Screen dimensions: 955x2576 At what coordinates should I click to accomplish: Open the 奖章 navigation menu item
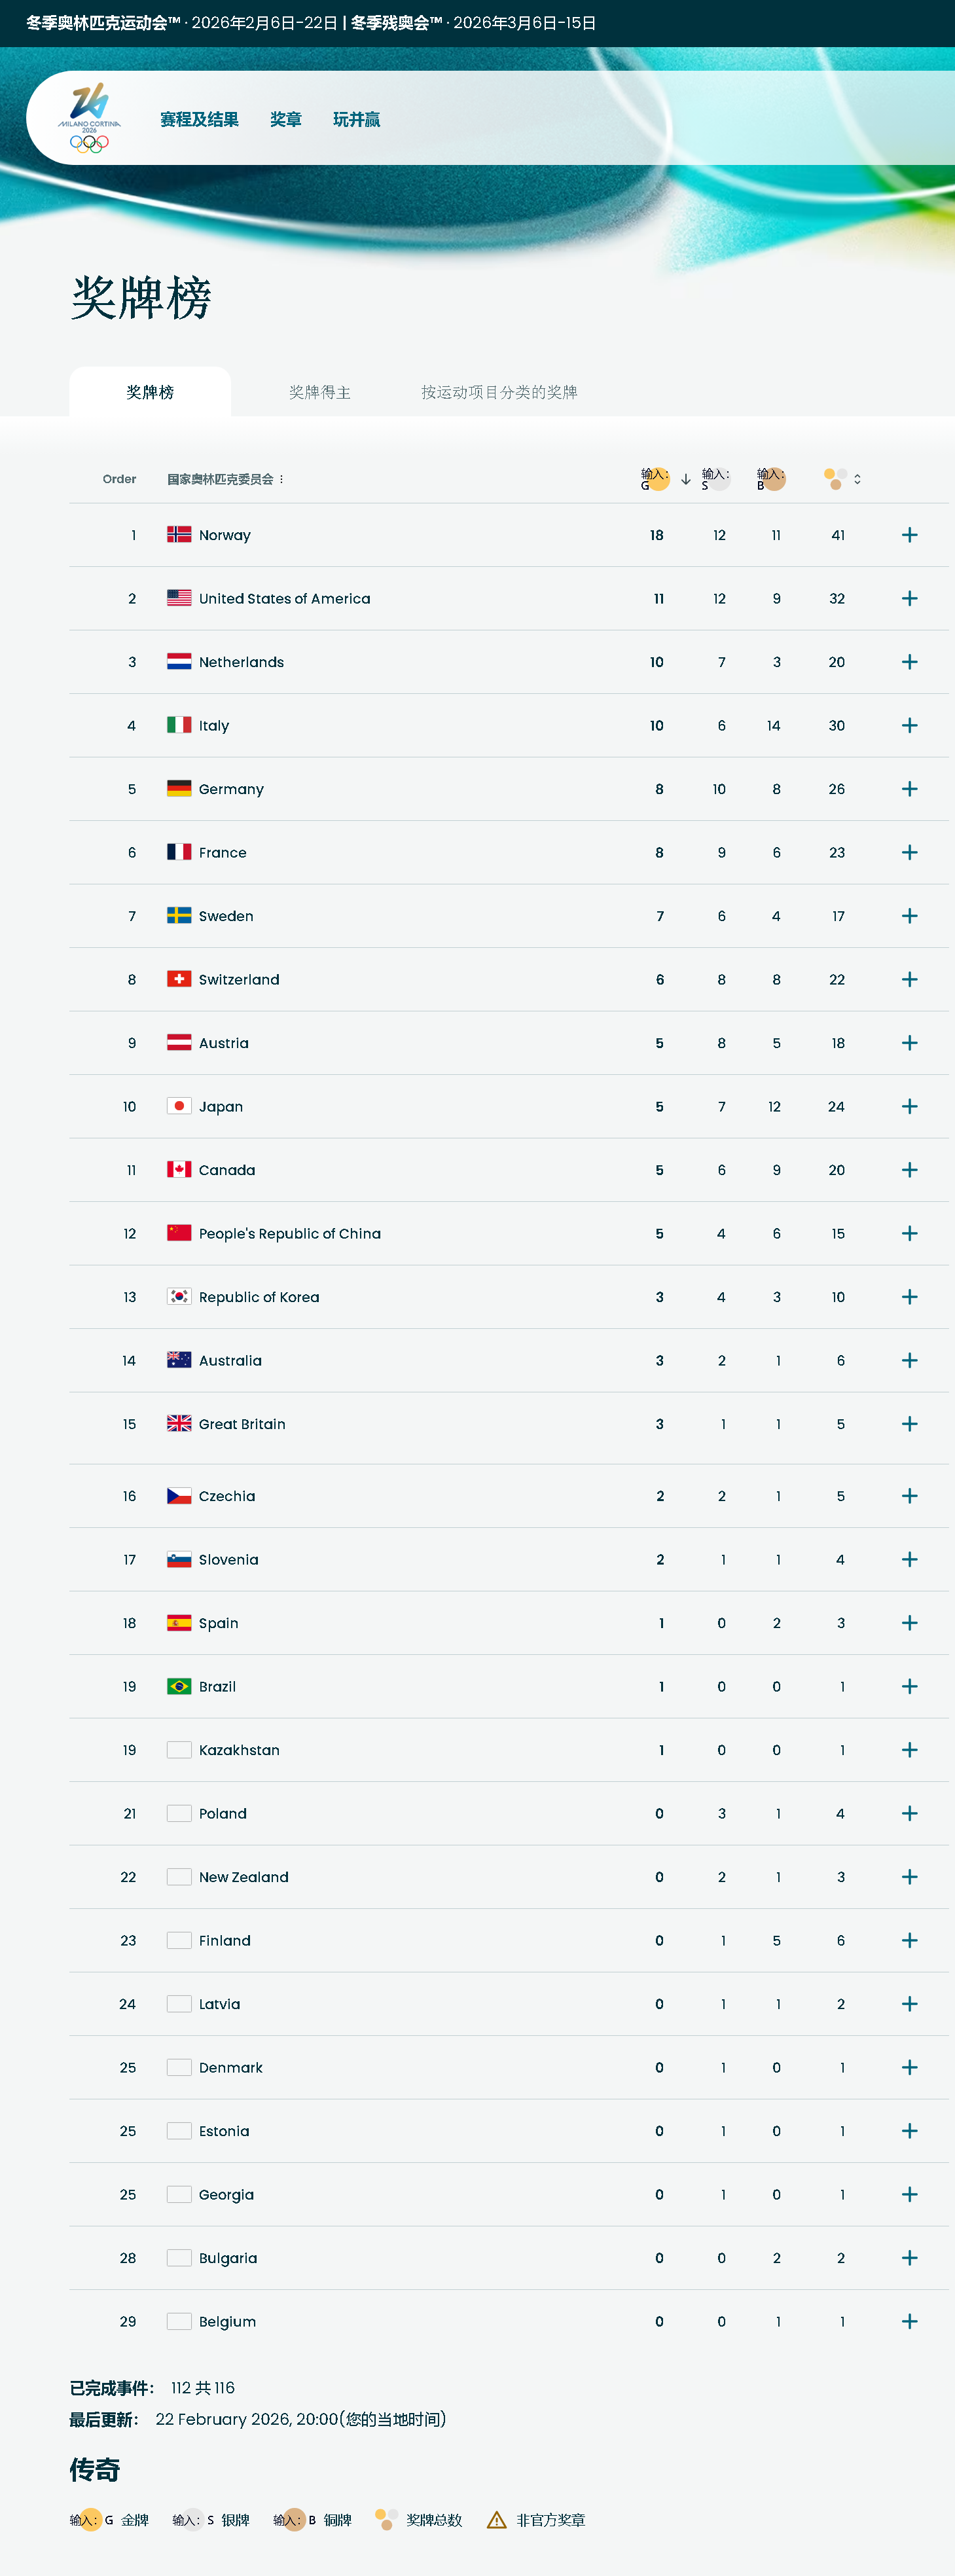[x=286, y=120]
